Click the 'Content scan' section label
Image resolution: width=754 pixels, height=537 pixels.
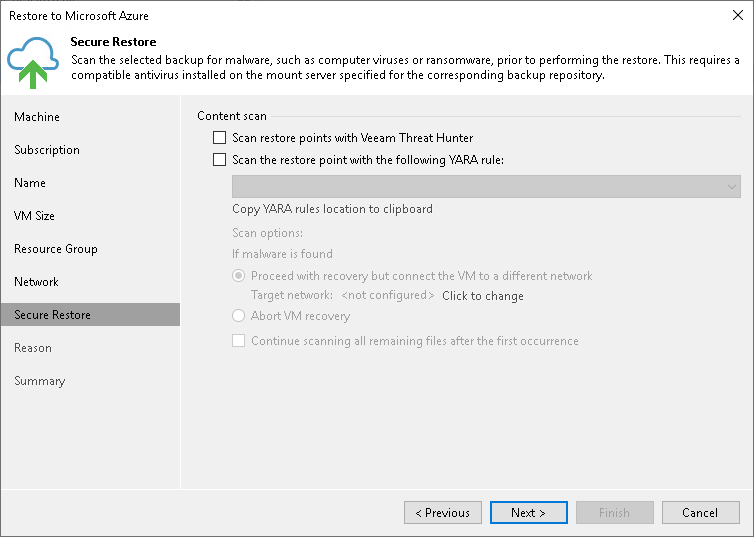tap(232, 116)
